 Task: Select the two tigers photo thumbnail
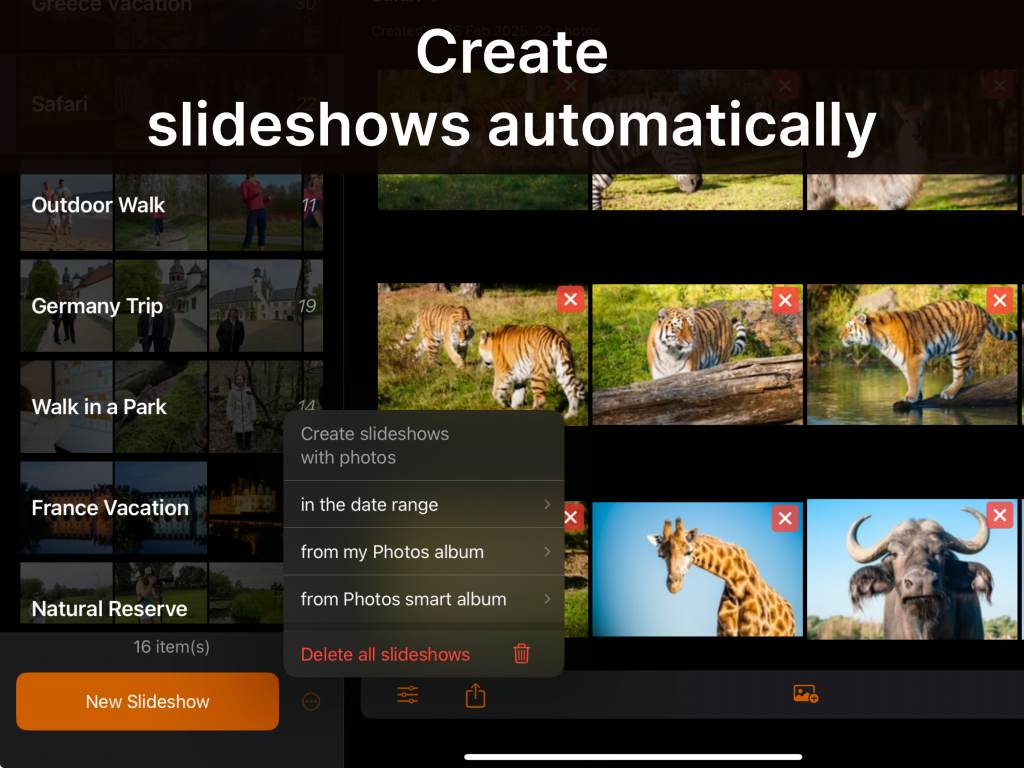click(x=483, y=354)
